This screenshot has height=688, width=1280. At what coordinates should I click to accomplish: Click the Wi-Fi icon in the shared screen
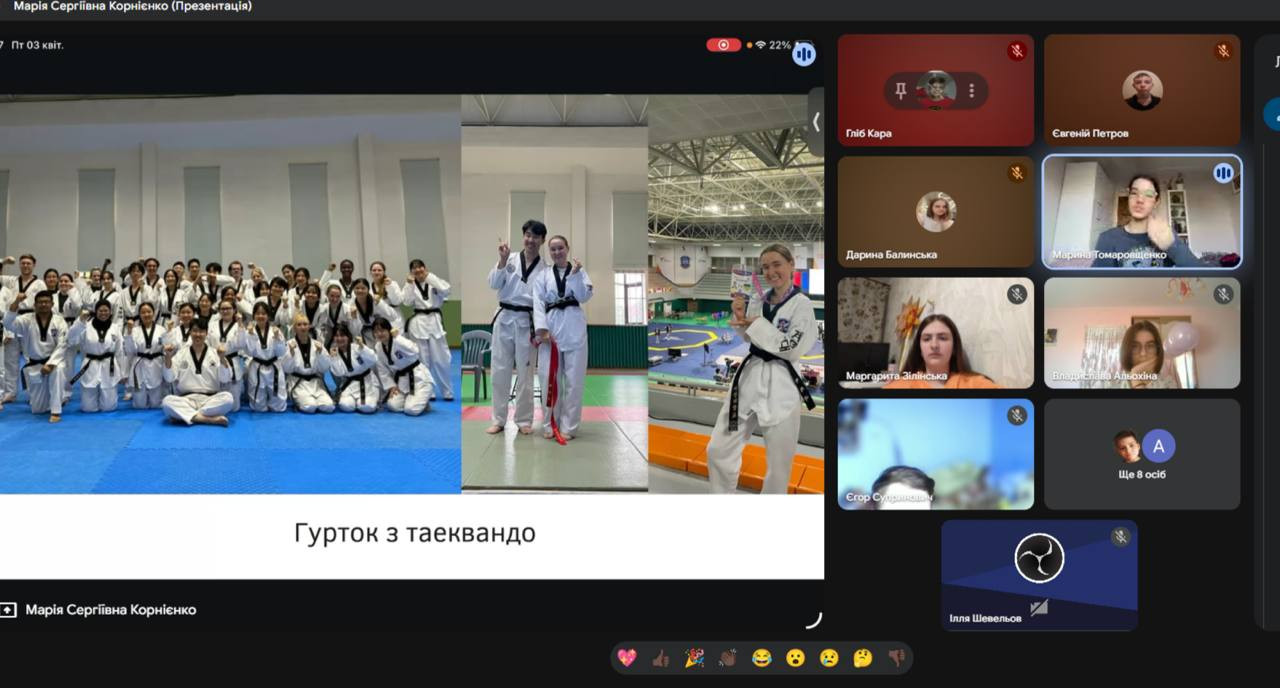[759, 45]
